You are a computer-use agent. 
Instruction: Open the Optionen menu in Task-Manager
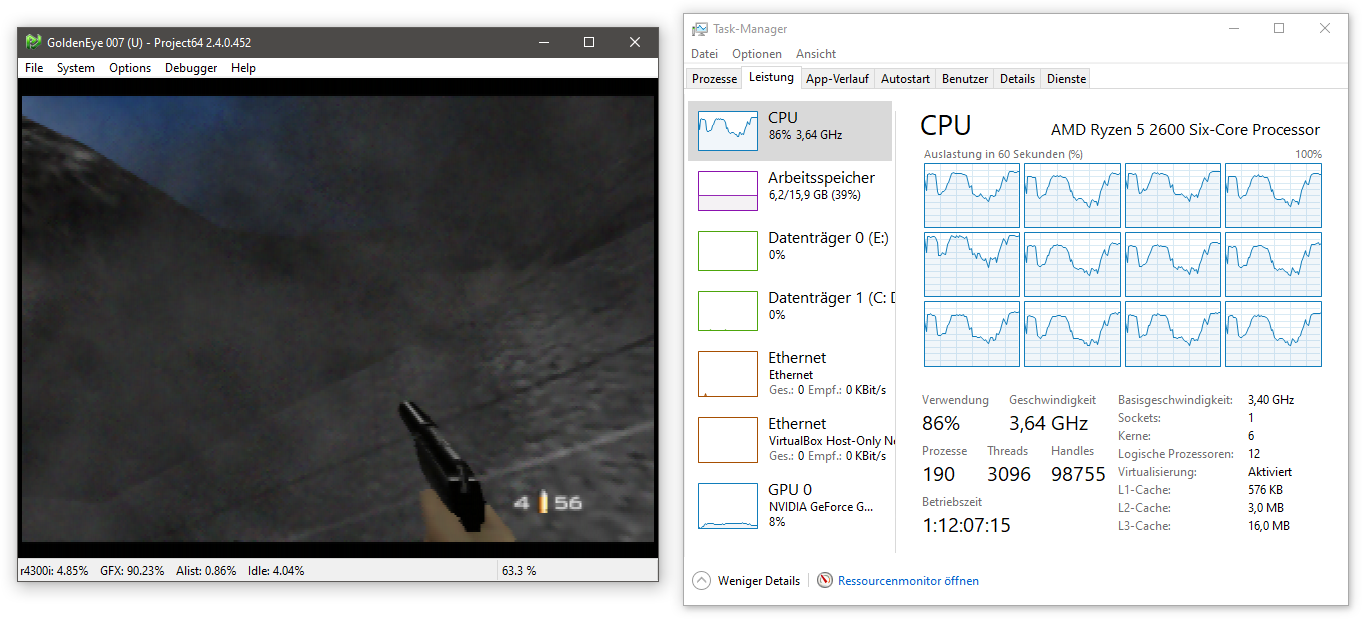click(757, 53)
